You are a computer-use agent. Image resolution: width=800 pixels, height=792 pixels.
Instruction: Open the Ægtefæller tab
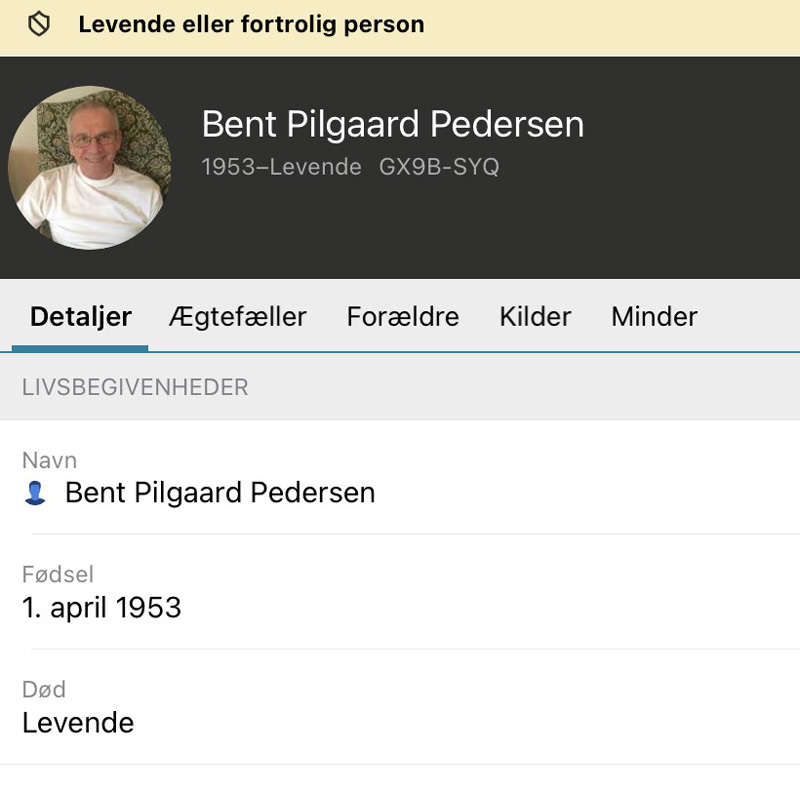pyautogui.click(x=238, y=316)
